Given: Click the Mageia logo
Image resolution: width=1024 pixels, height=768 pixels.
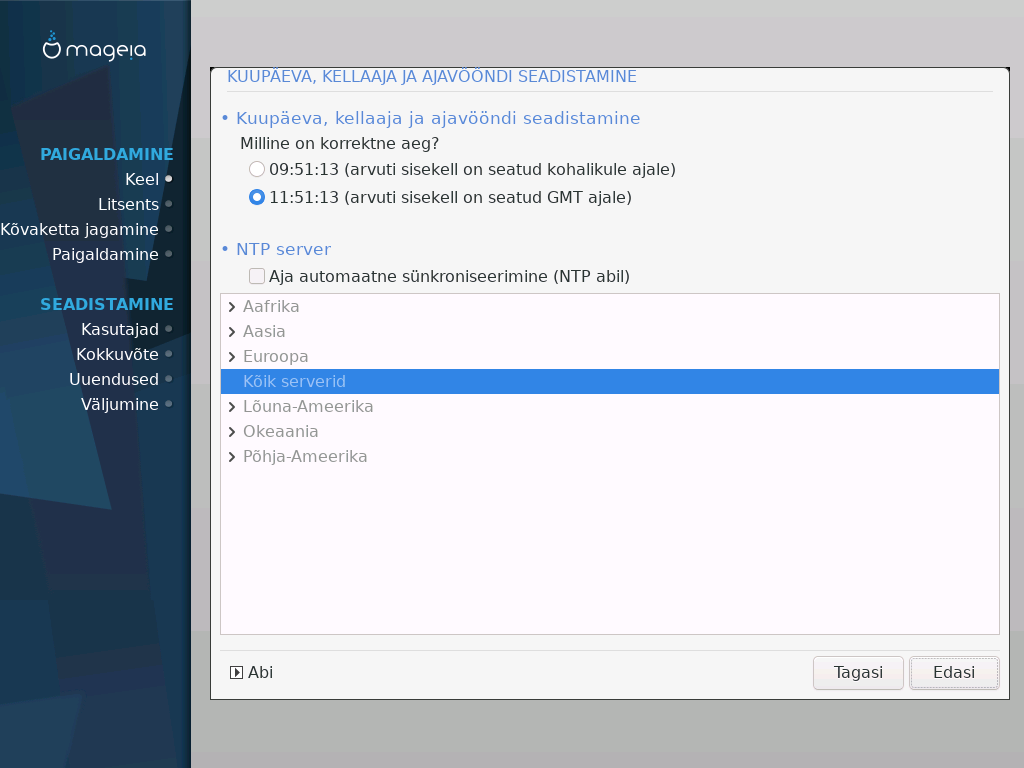Looking at the screenshot, I should click(94, 47).
